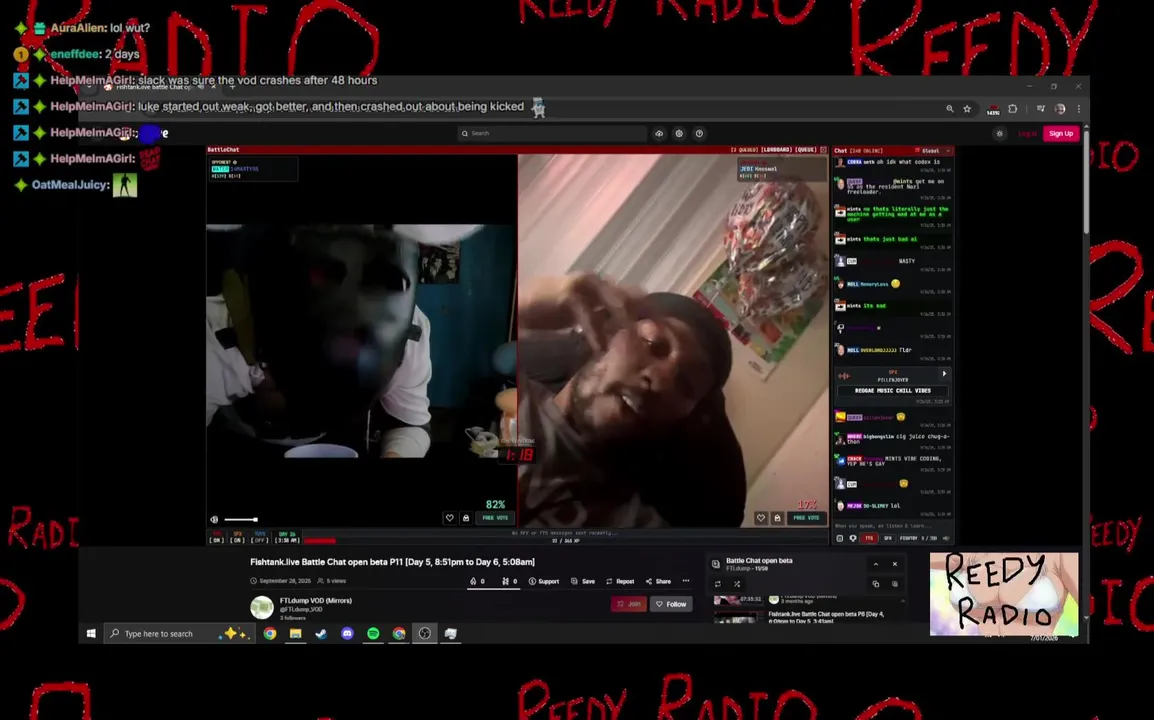Click the taskbar 'Type here to search' box

[x=179, y=633]
